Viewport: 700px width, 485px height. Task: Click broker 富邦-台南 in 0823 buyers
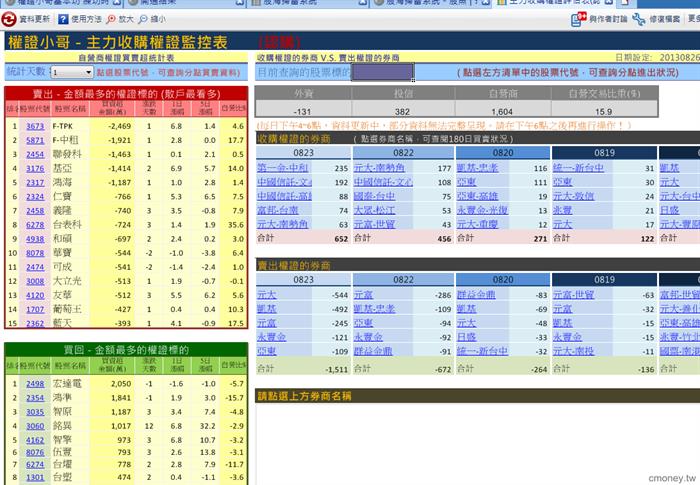(x=278, y=210)
